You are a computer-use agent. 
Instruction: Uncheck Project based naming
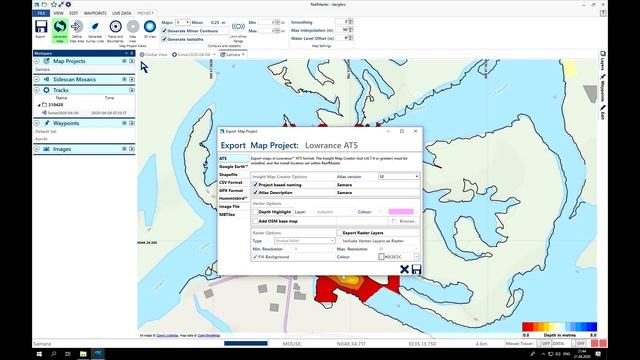[x=256, y=185]
